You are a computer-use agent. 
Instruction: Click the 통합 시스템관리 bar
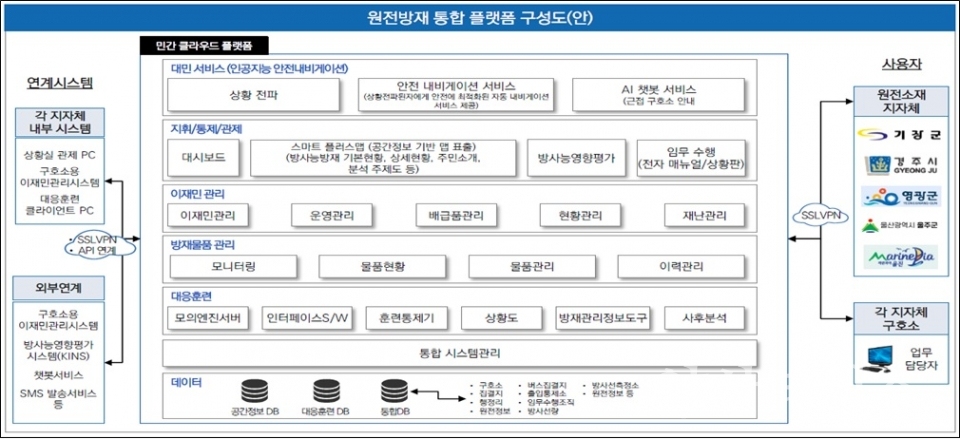click(460, 353)
